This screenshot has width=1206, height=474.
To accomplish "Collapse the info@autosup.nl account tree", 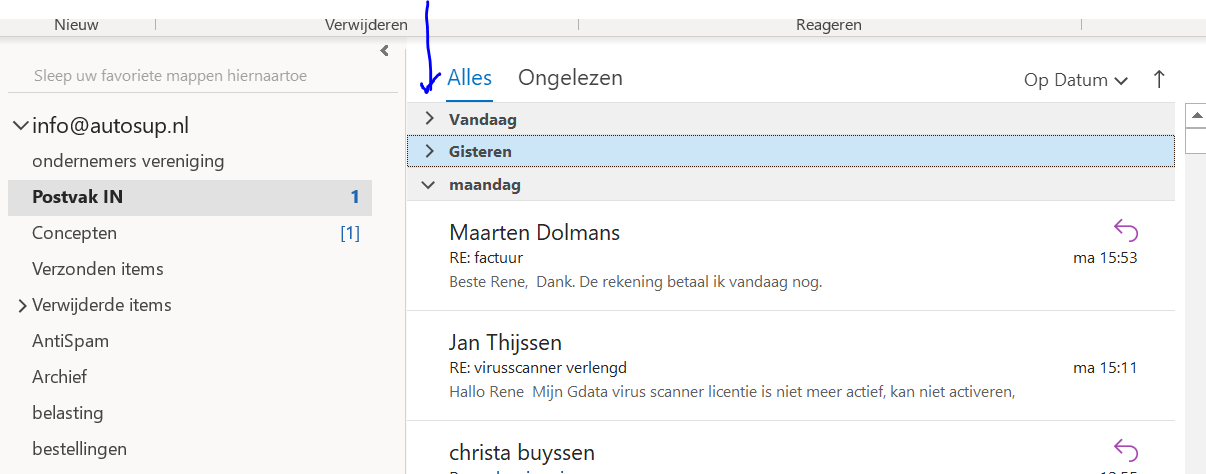I will (x=20, y=127).
